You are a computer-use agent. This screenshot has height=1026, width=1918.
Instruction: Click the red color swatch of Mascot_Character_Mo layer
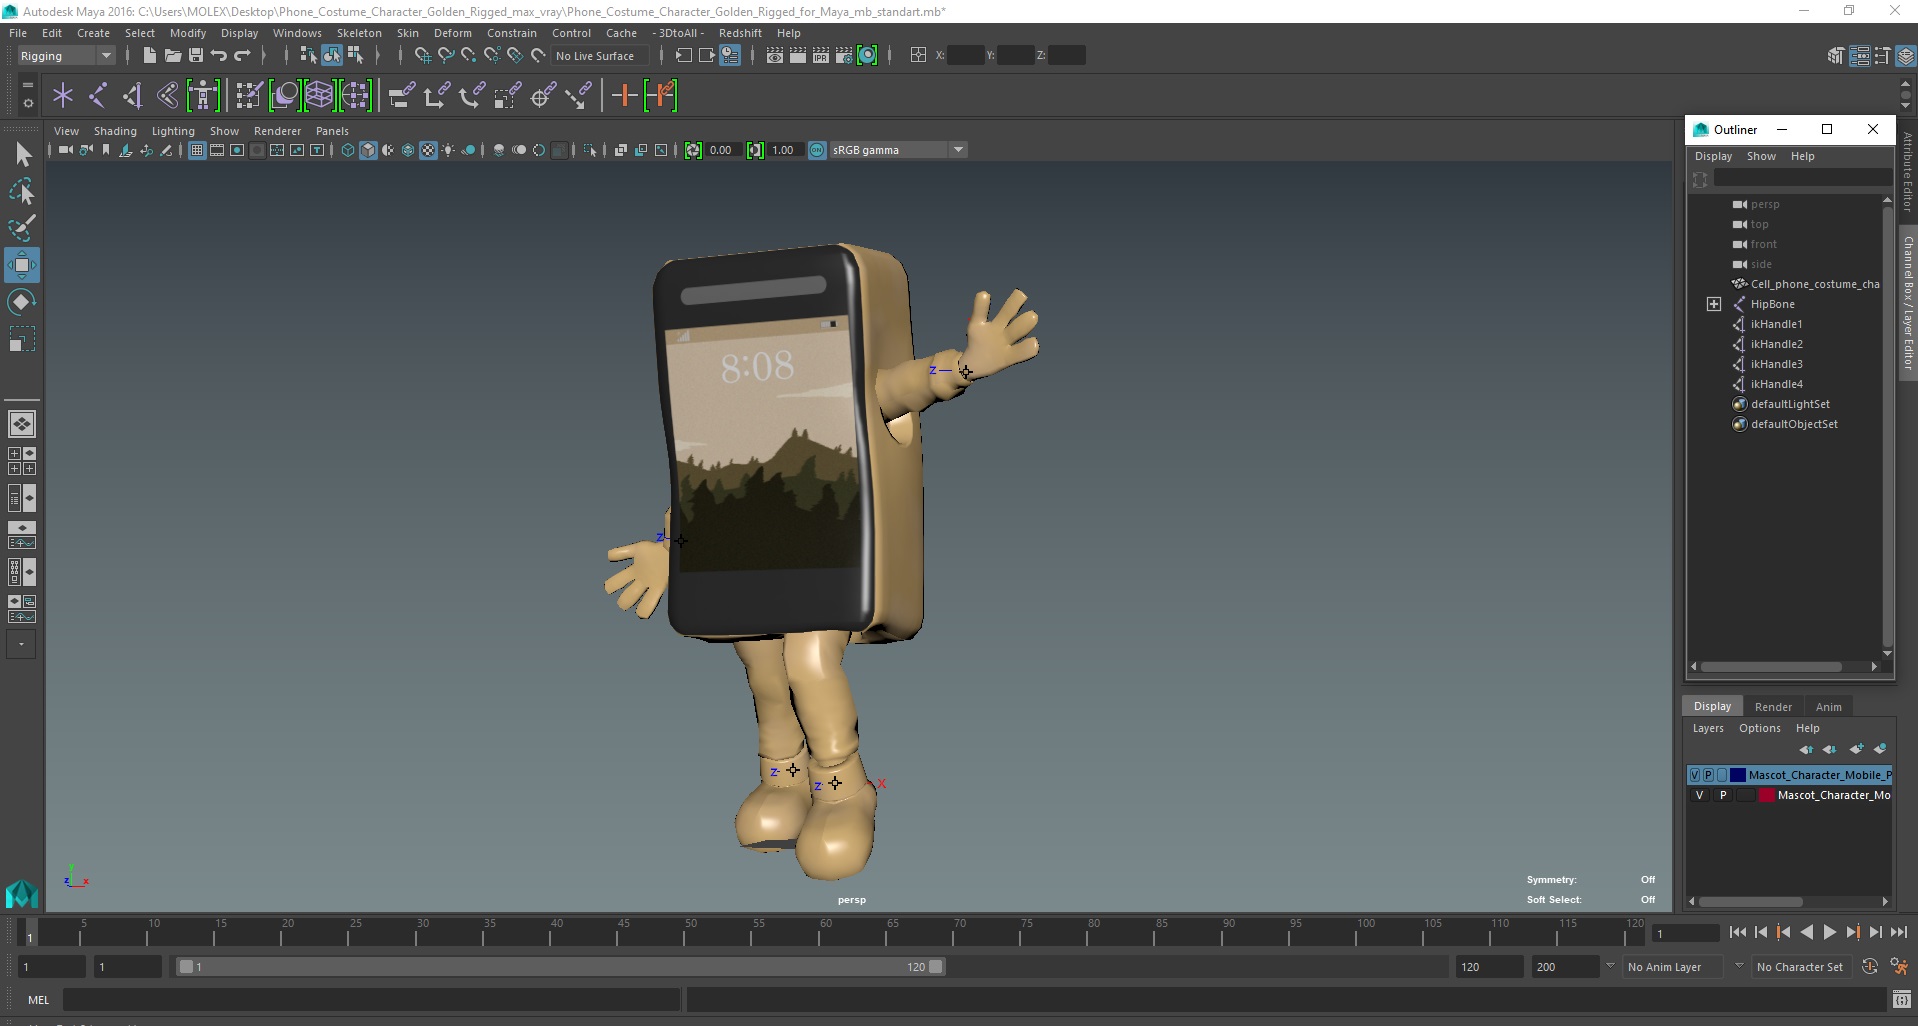click(1767, 795)
